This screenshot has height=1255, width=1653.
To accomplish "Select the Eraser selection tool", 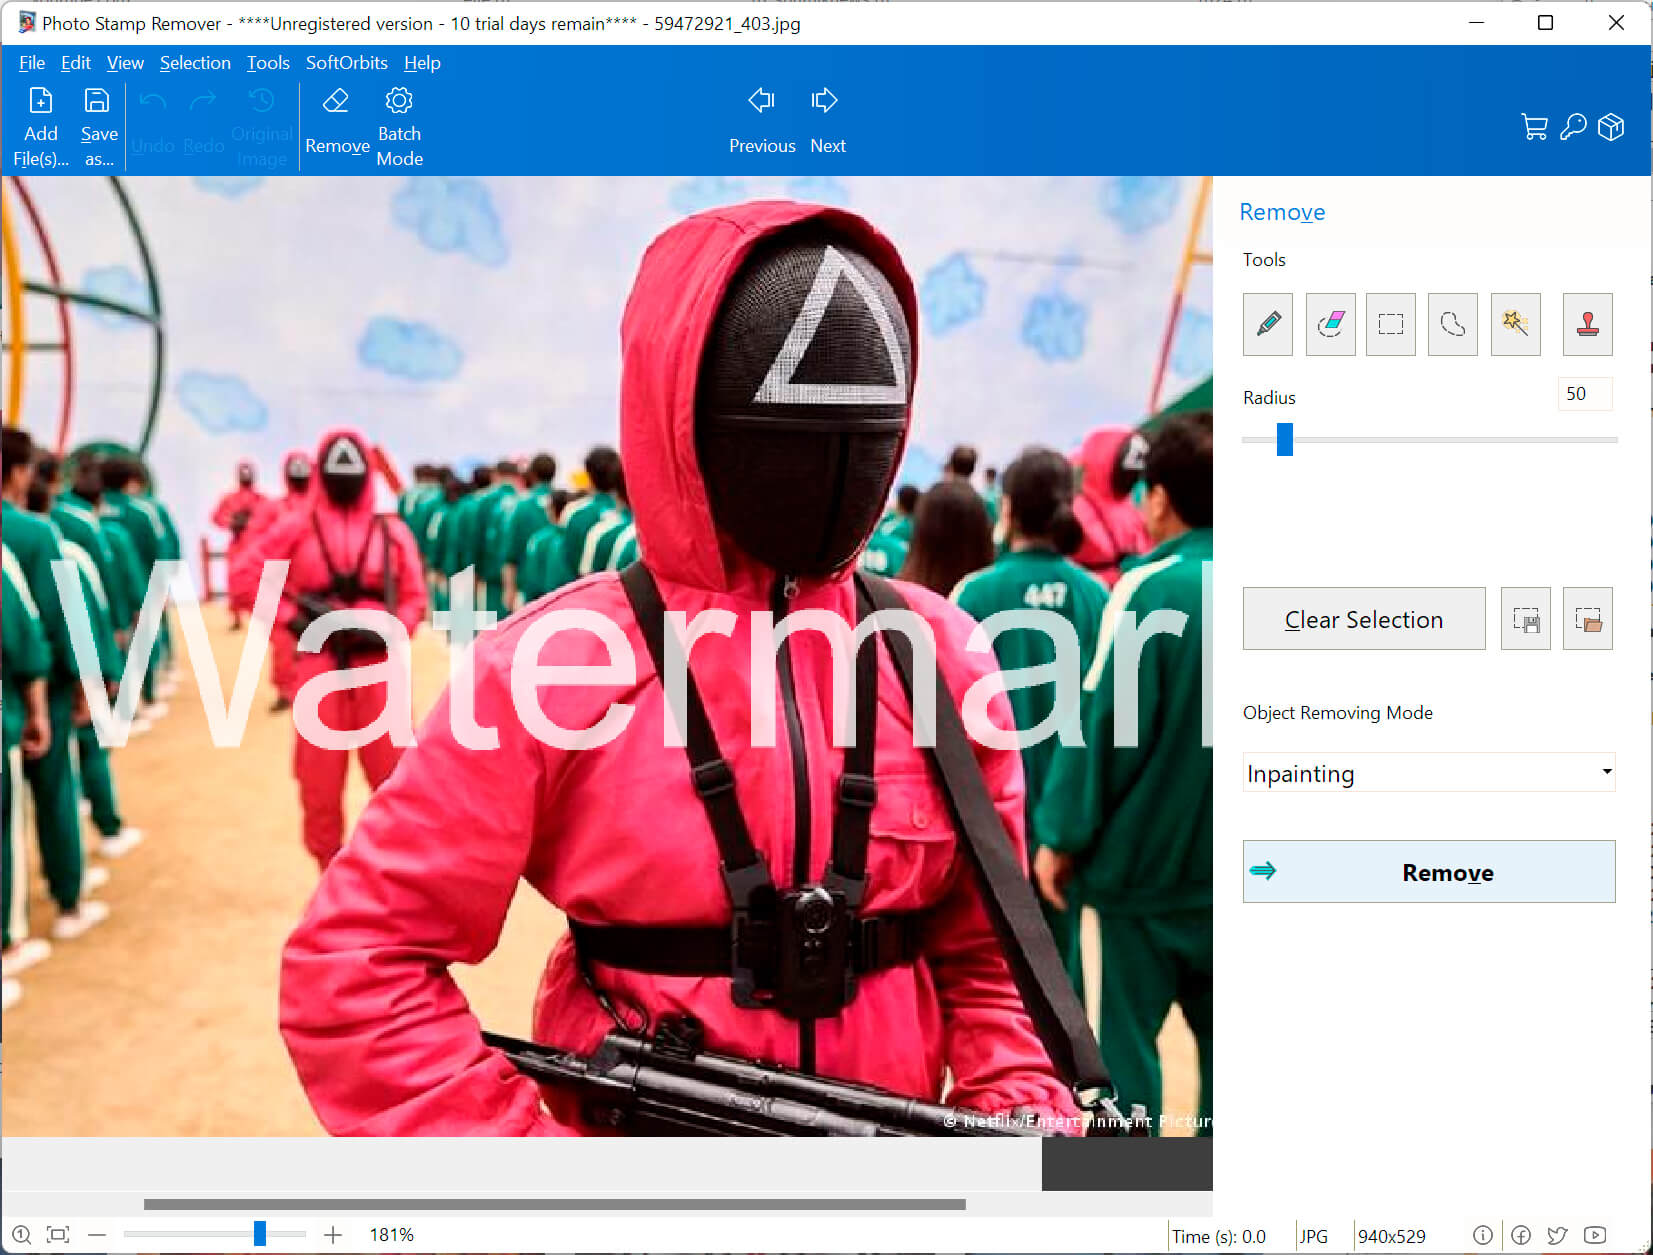I will [x=1330, y=324].
